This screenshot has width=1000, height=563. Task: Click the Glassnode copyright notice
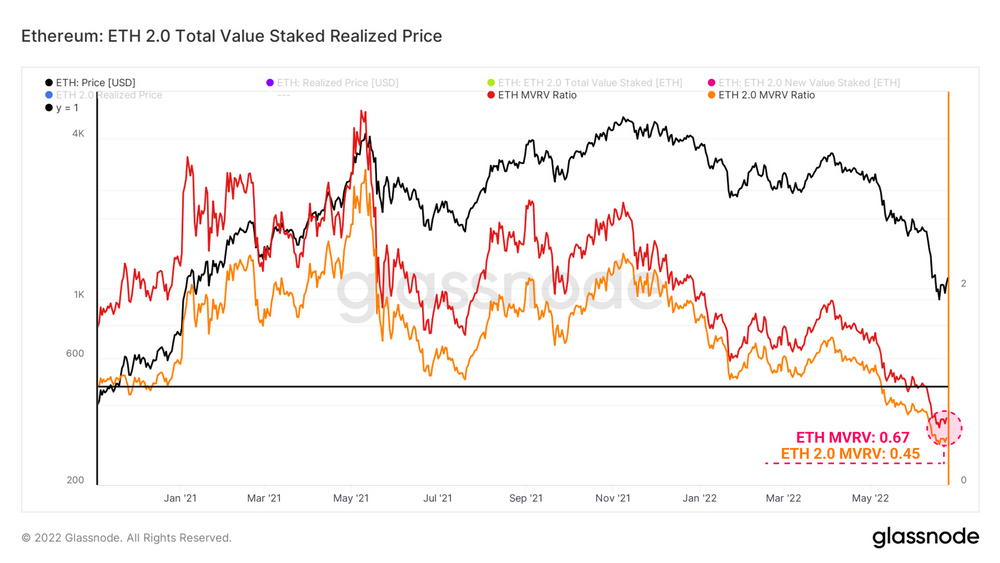point(126,538)
